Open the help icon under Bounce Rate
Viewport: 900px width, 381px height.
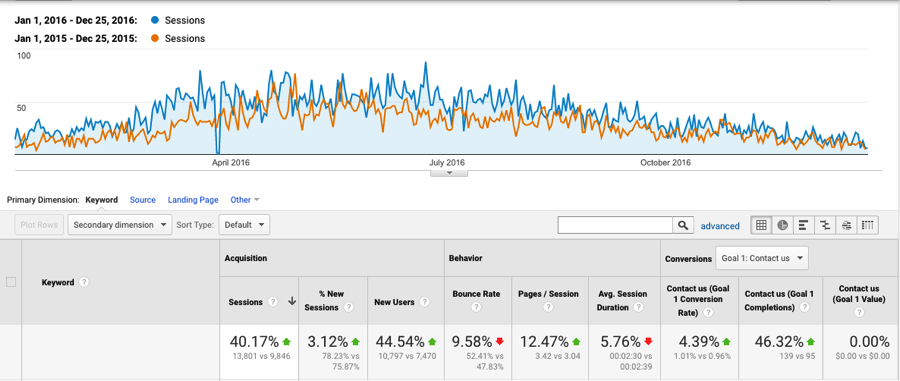pos(475,308)
